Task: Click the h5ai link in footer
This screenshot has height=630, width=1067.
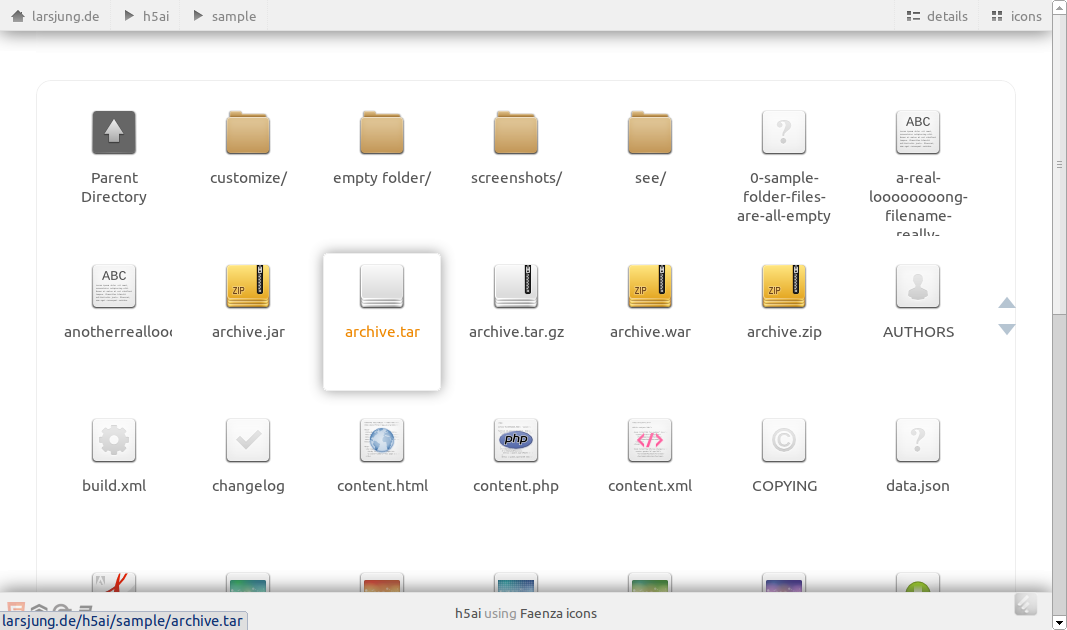Action: 468,614
